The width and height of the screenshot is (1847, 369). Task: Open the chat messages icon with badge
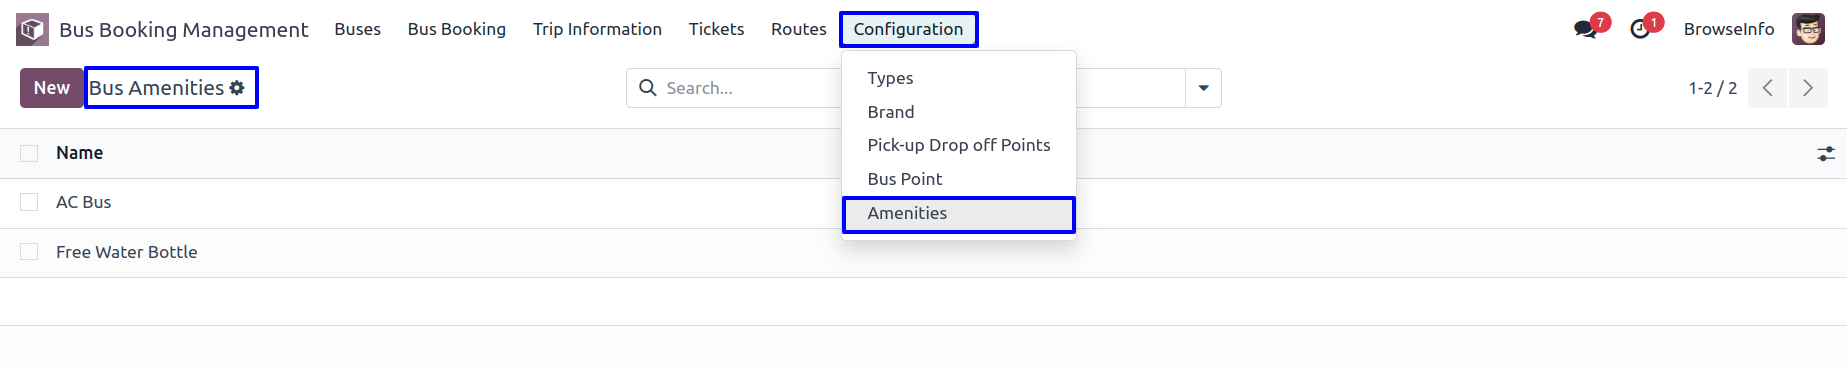point(1586,29)
